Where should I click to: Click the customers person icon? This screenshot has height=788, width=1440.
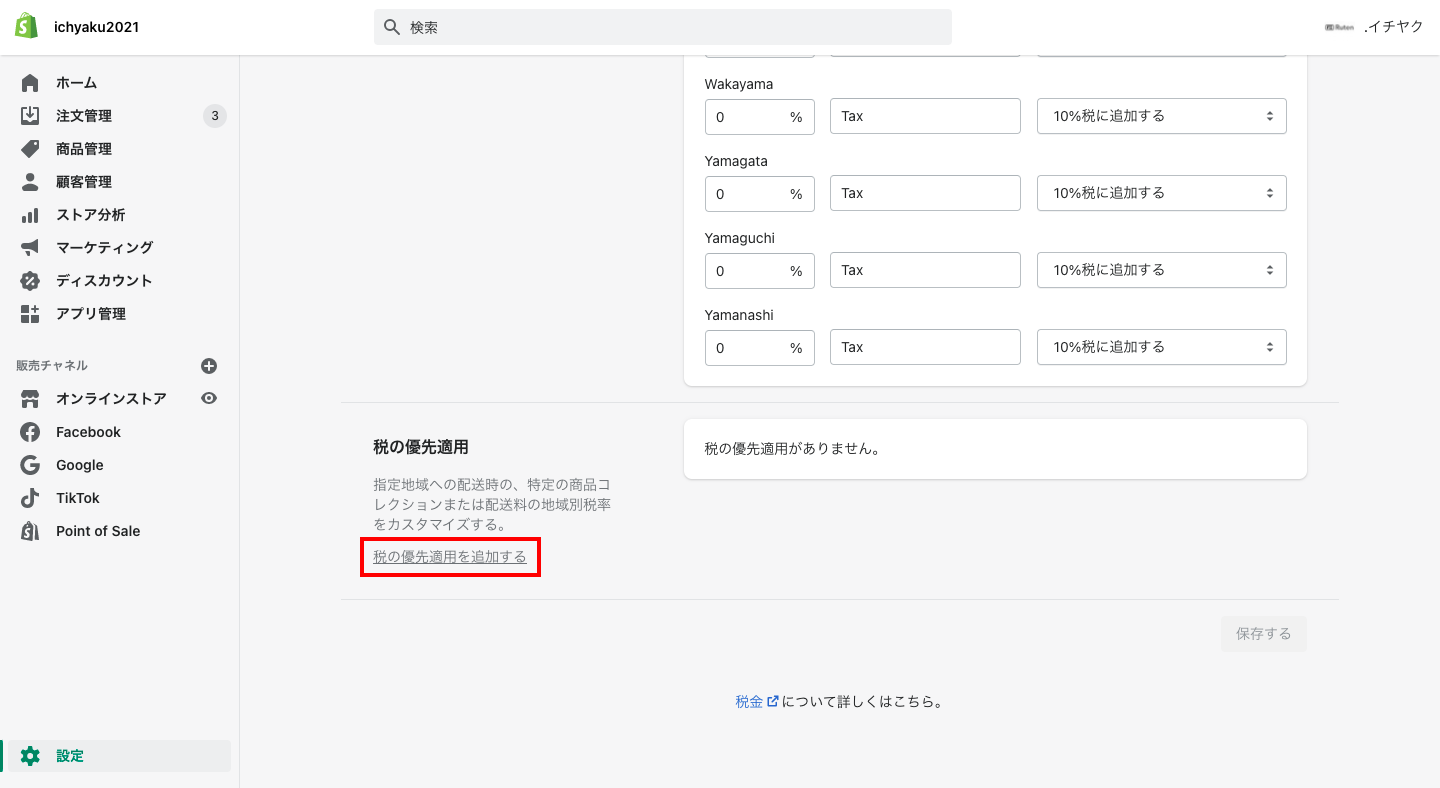click(x=30, y=182)
